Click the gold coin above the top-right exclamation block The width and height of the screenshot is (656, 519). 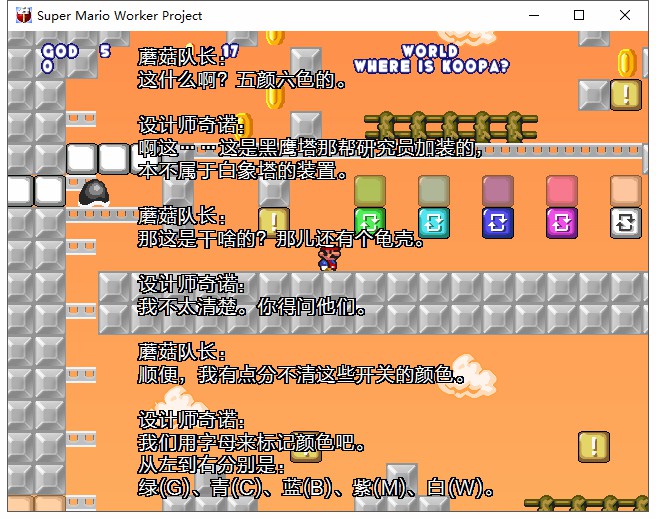point(626,63)
